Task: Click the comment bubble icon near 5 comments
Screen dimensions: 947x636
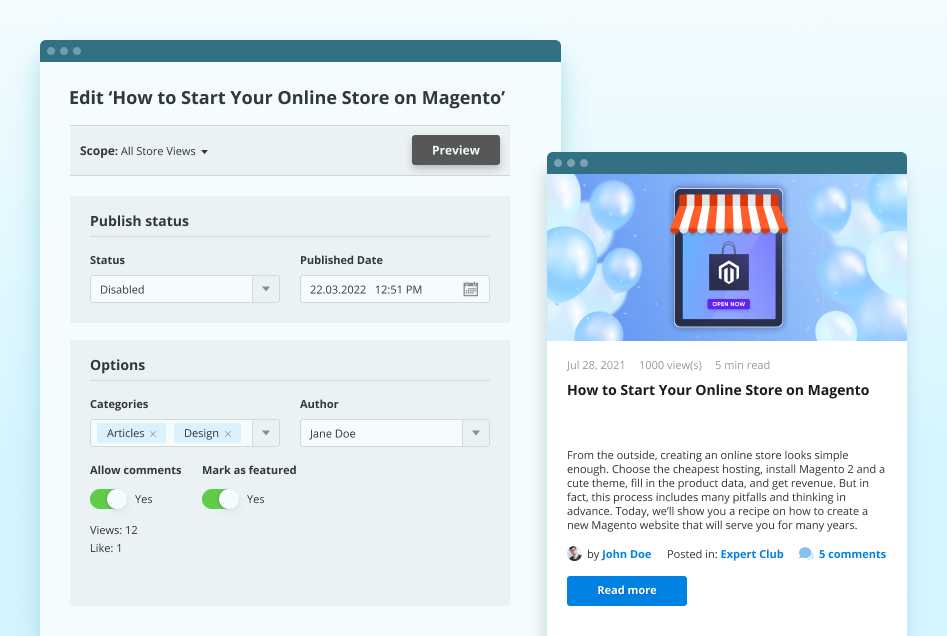Action: tap(804, 553)
